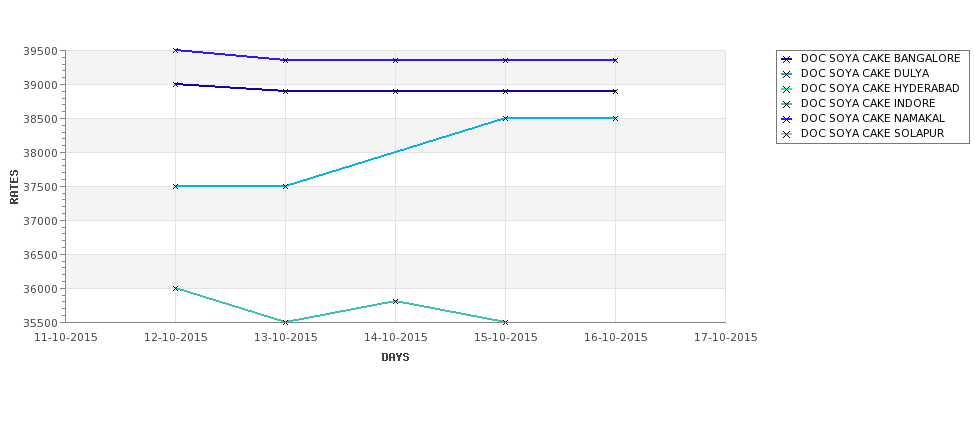Click the 37500 data point on 13-10-2015
The image size is (975, 429).
point(285,186)
